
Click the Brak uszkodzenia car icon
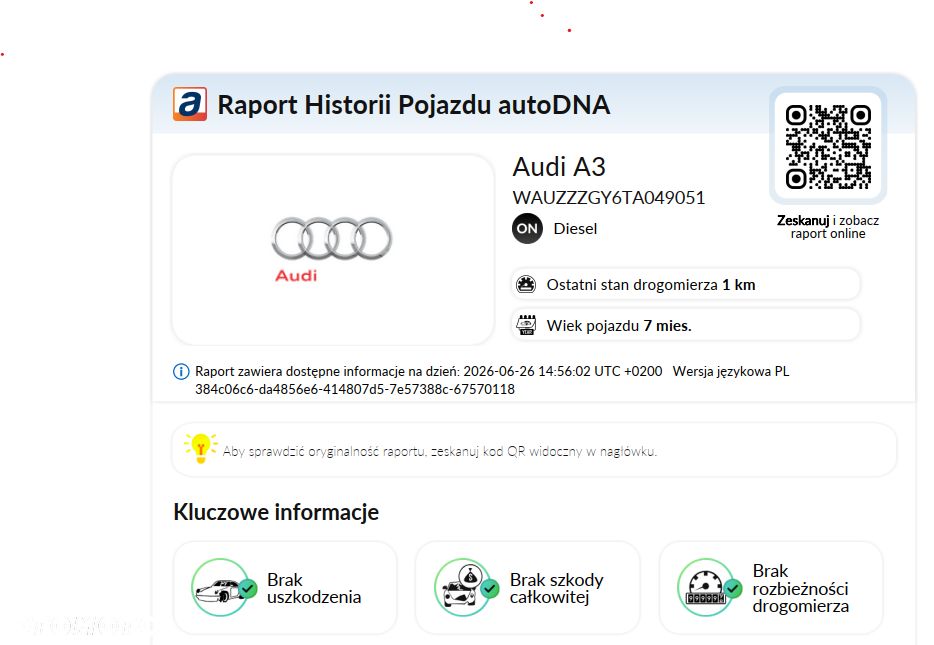pyautogui.click(x=224, y=588)
